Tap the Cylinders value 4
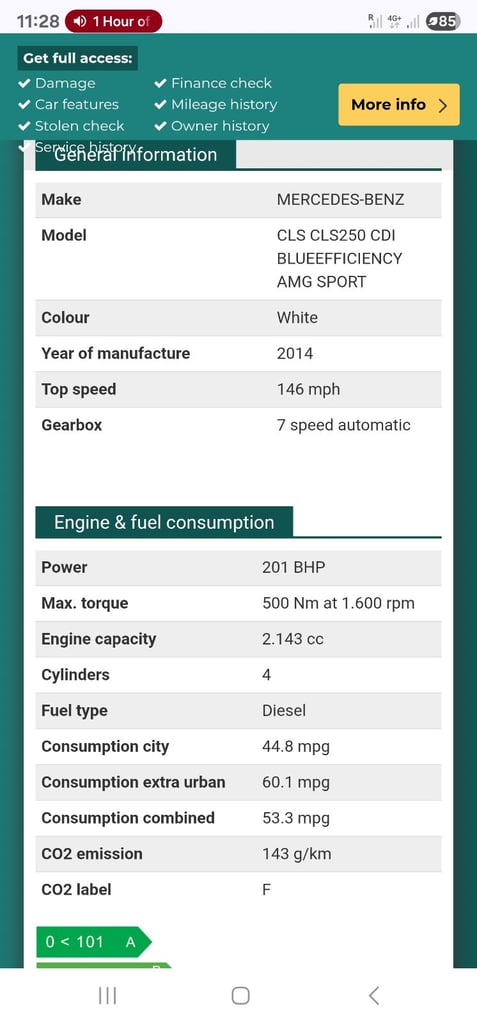 point(267,675)
